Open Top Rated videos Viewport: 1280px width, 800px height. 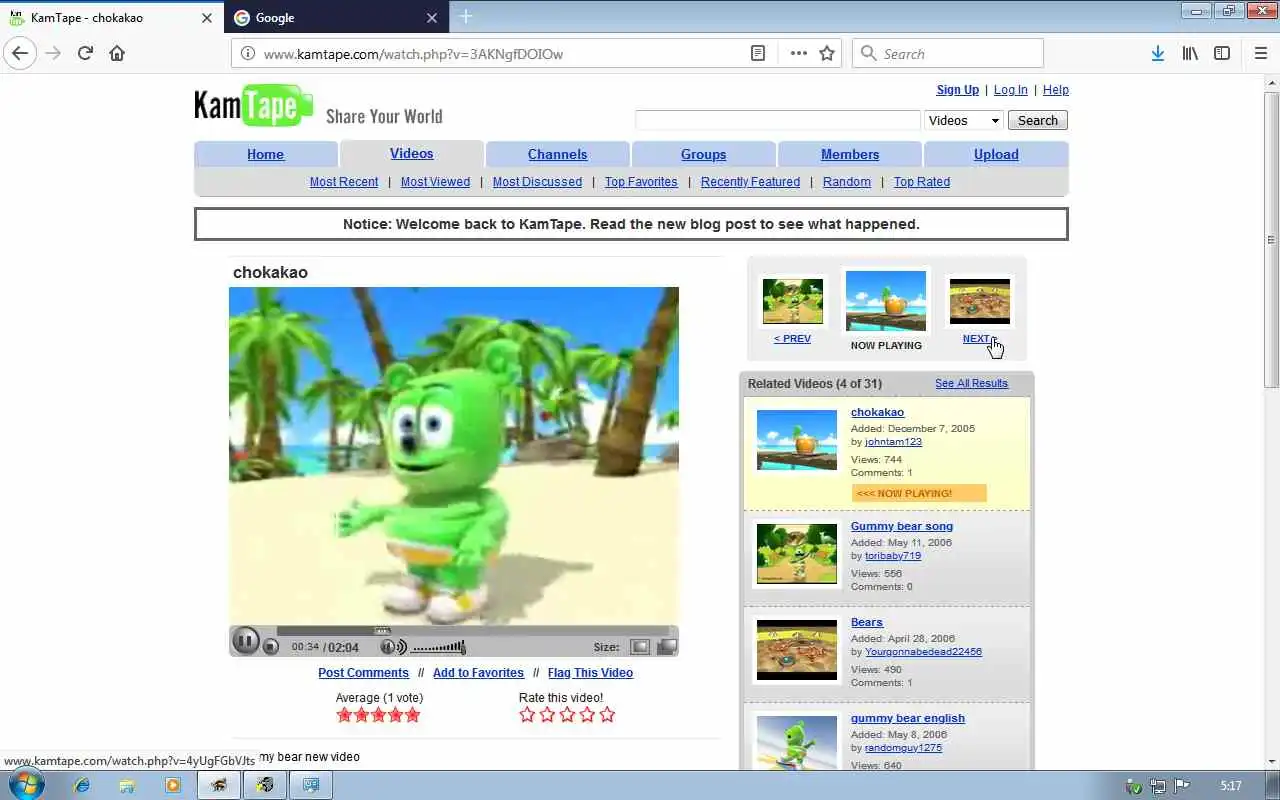coord(922,182)
